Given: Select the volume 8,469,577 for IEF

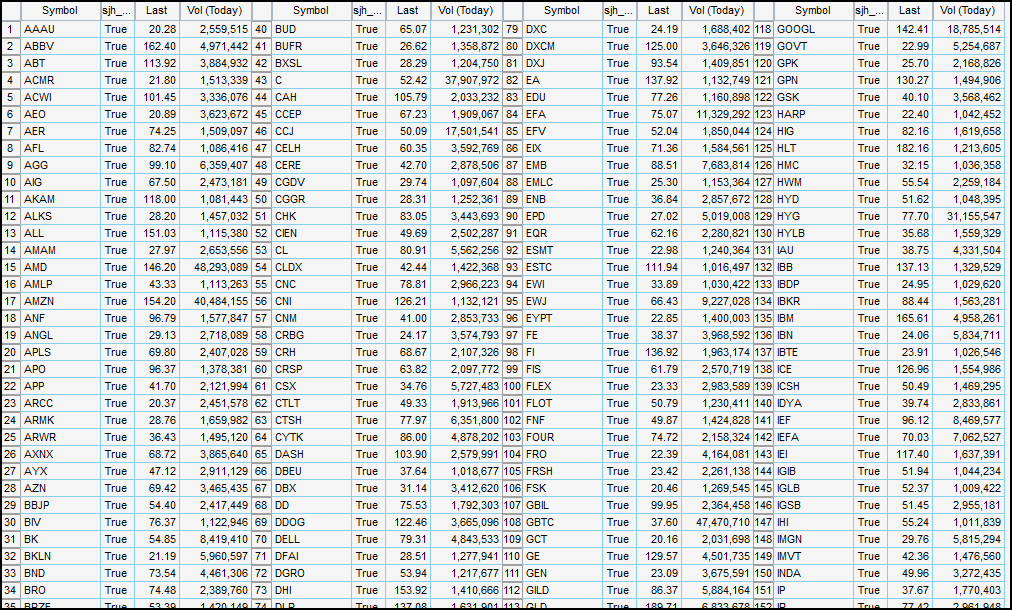Looking at the screenshot, I should [967, 420].
